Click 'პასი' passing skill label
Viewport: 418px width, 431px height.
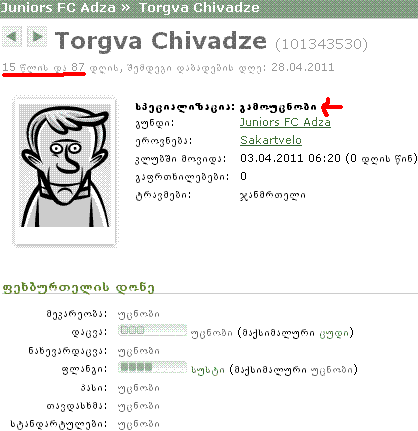[x=94, y=388]
